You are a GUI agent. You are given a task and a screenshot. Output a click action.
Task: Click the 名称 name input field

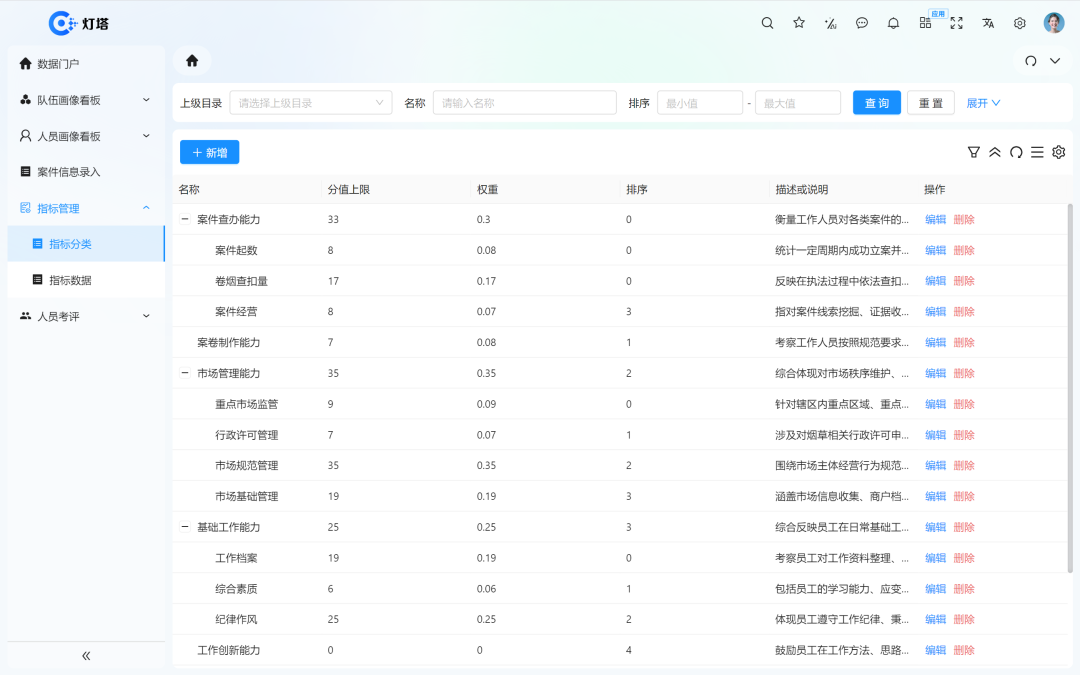(524, 102)
